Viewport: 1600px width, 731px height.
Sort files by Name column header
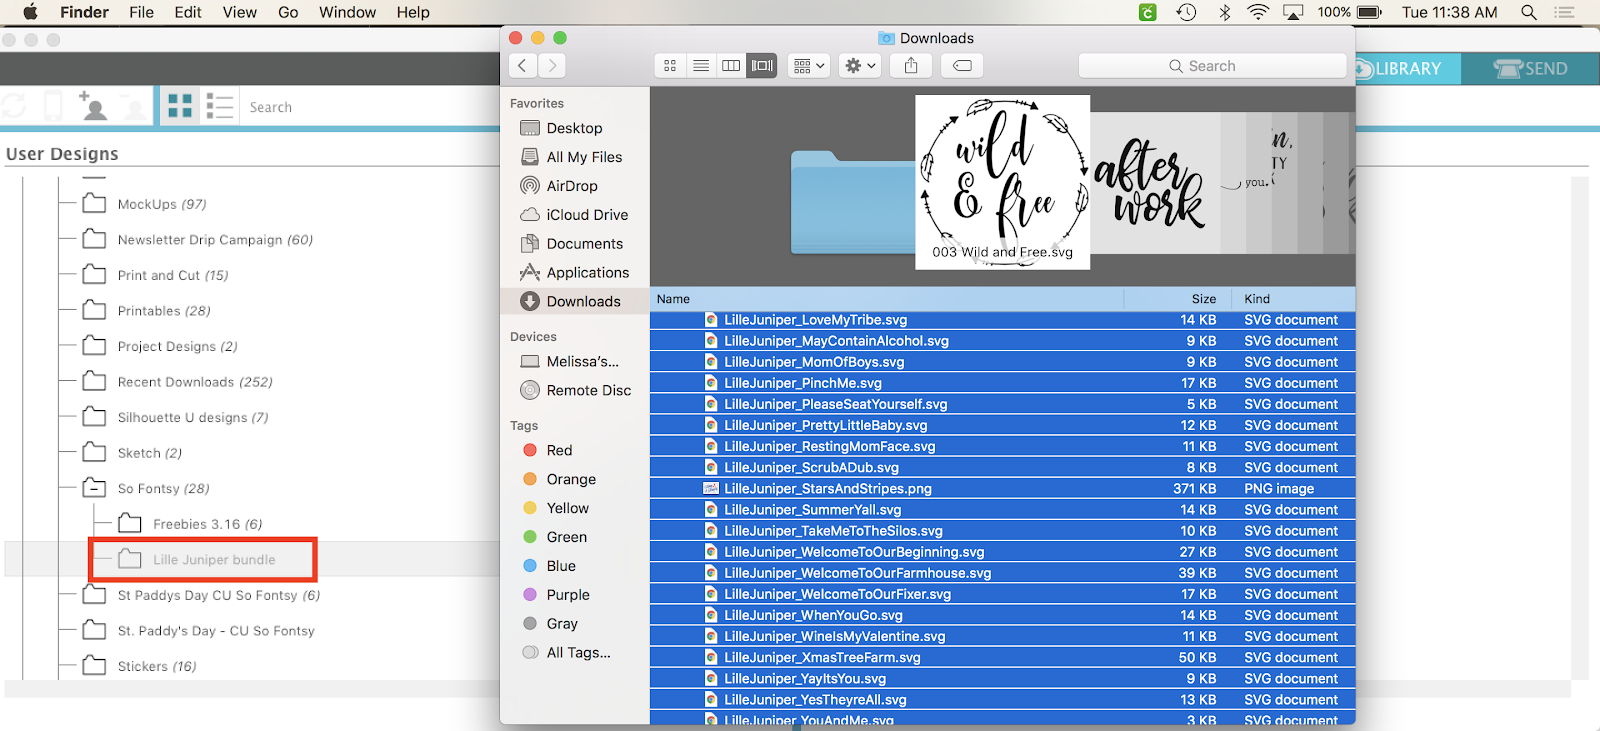tap(887, 299)
